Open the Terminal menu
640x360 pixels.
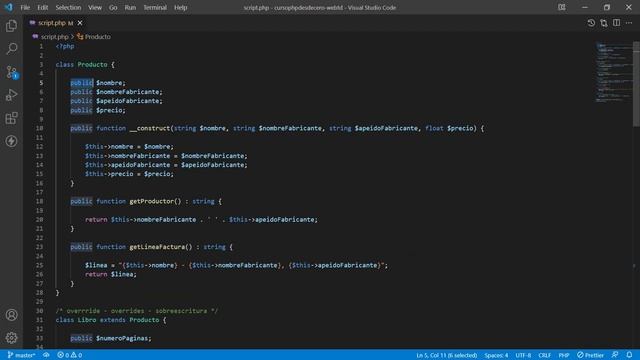pos(155,7)
